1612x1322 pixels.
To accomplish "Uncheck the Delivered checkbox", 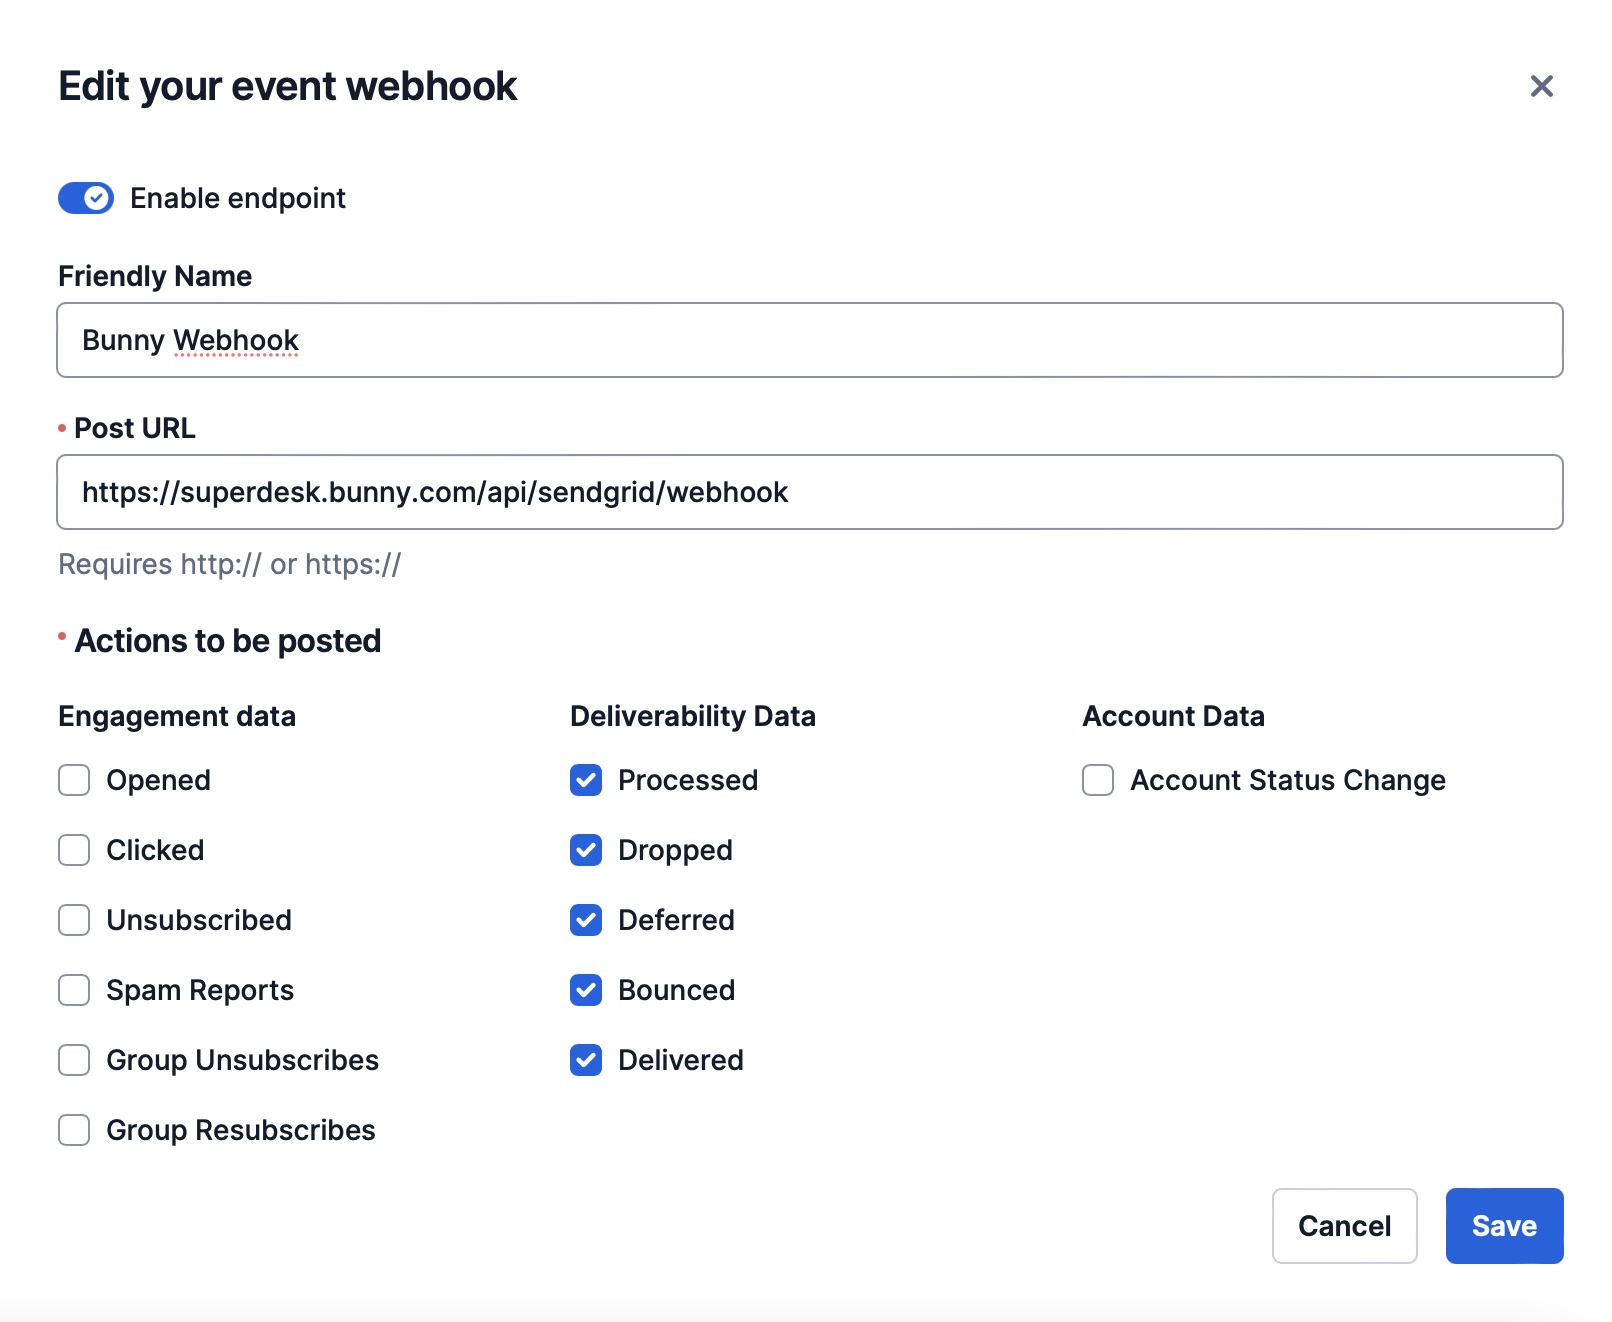I will 586,1060.
